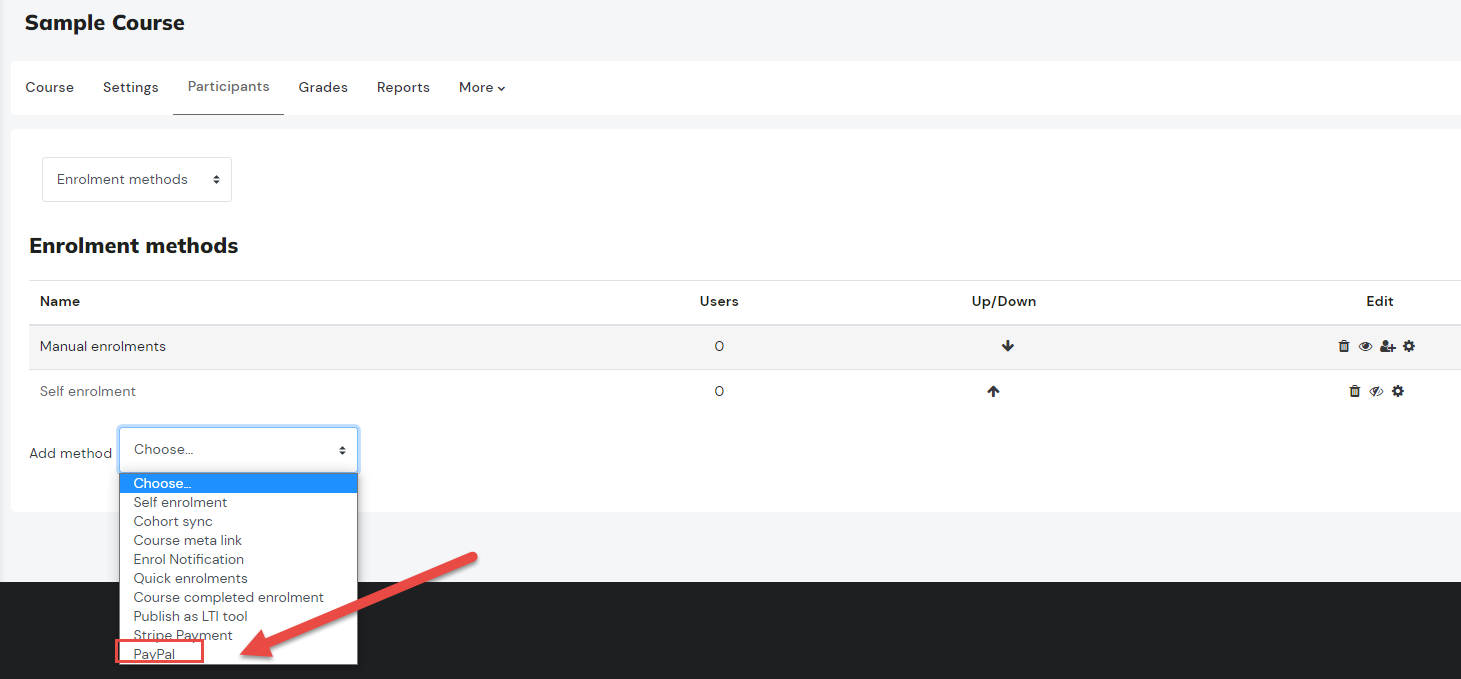Click the Add method label
1461x679 pixels.
[x=71, y=453]
